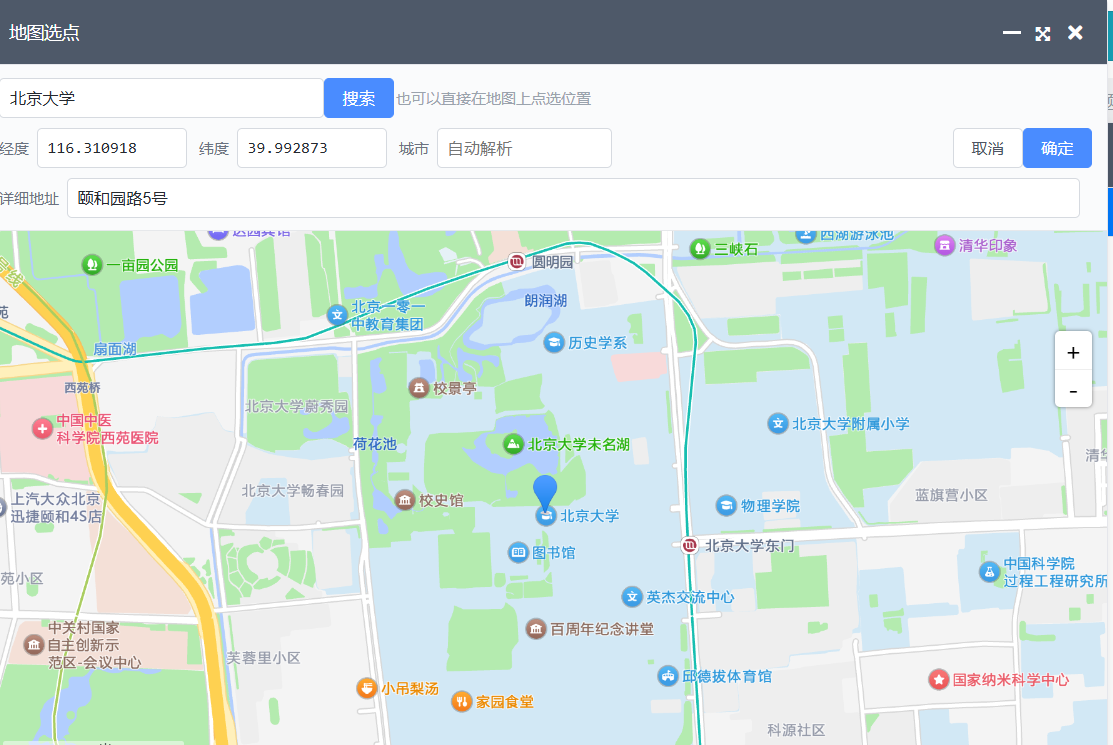1113x745 pixels.
Task: Click the 上汽大众北京迅捷颐和4S店 label
Action: point(56,507)
